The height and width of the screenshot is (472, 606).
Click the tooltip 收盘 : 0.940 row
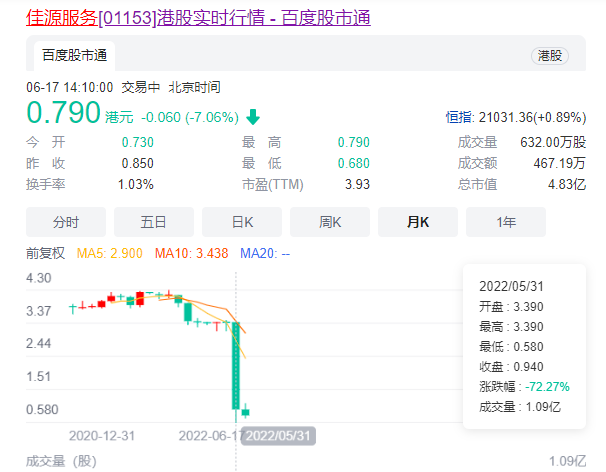tap(511, 366)
